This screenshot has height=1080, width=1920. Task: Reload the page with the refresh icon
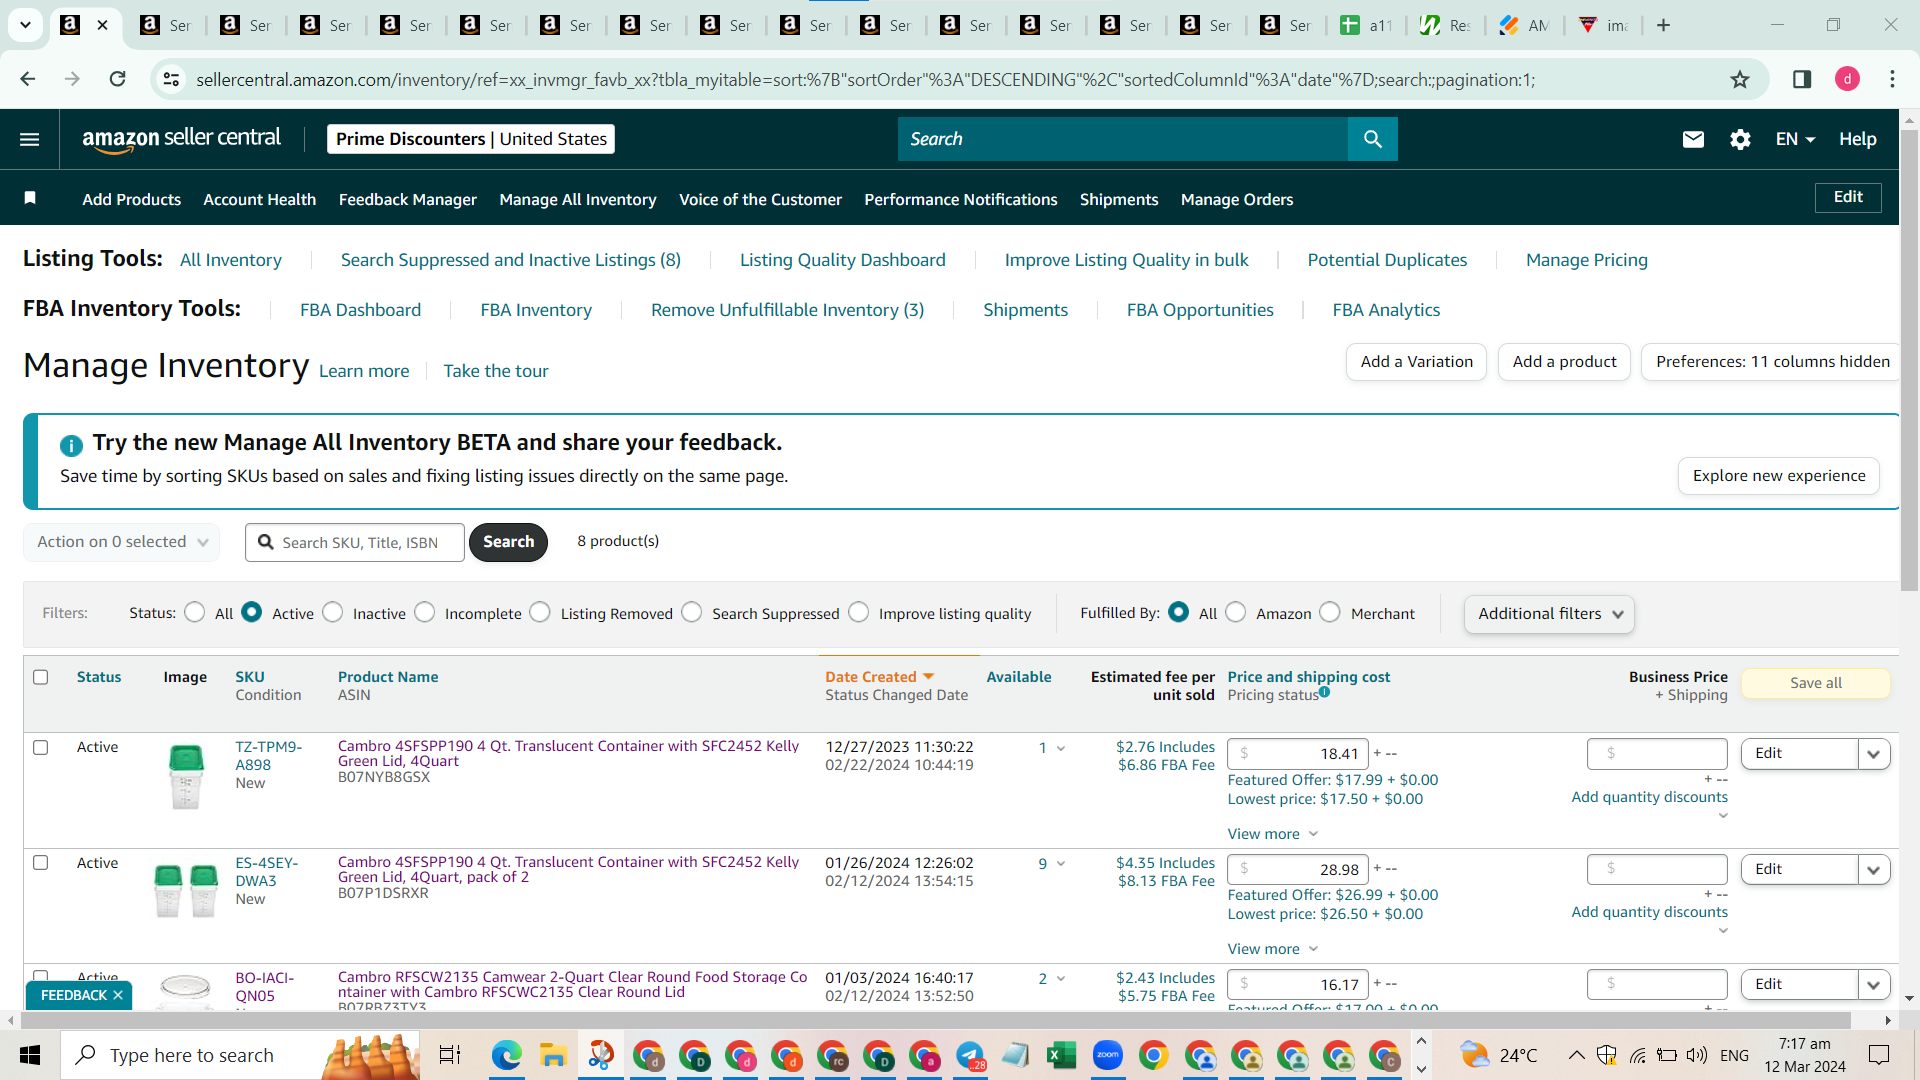(117, 79)
